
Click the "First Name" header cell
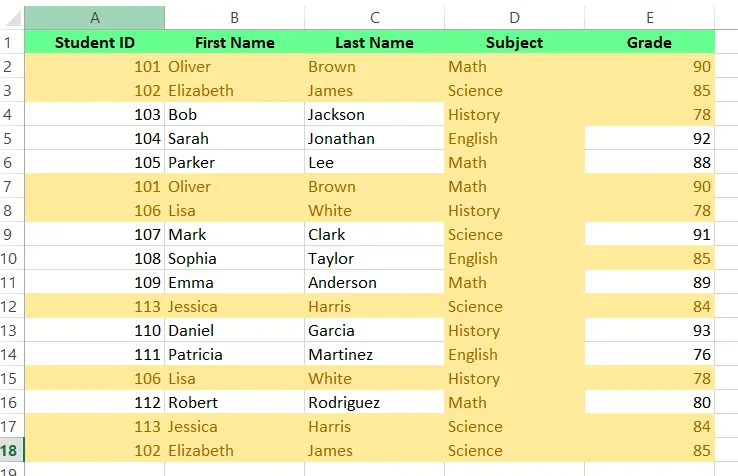click(x=235, y=43)
